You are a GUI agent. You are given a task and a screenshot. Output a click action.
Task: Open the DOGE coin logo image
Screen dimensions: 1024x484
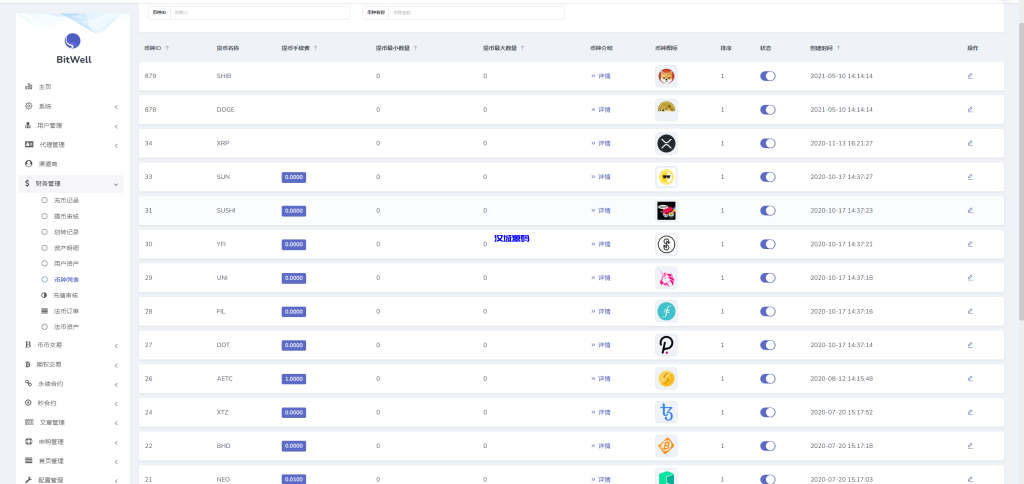(x=666, y=110)
